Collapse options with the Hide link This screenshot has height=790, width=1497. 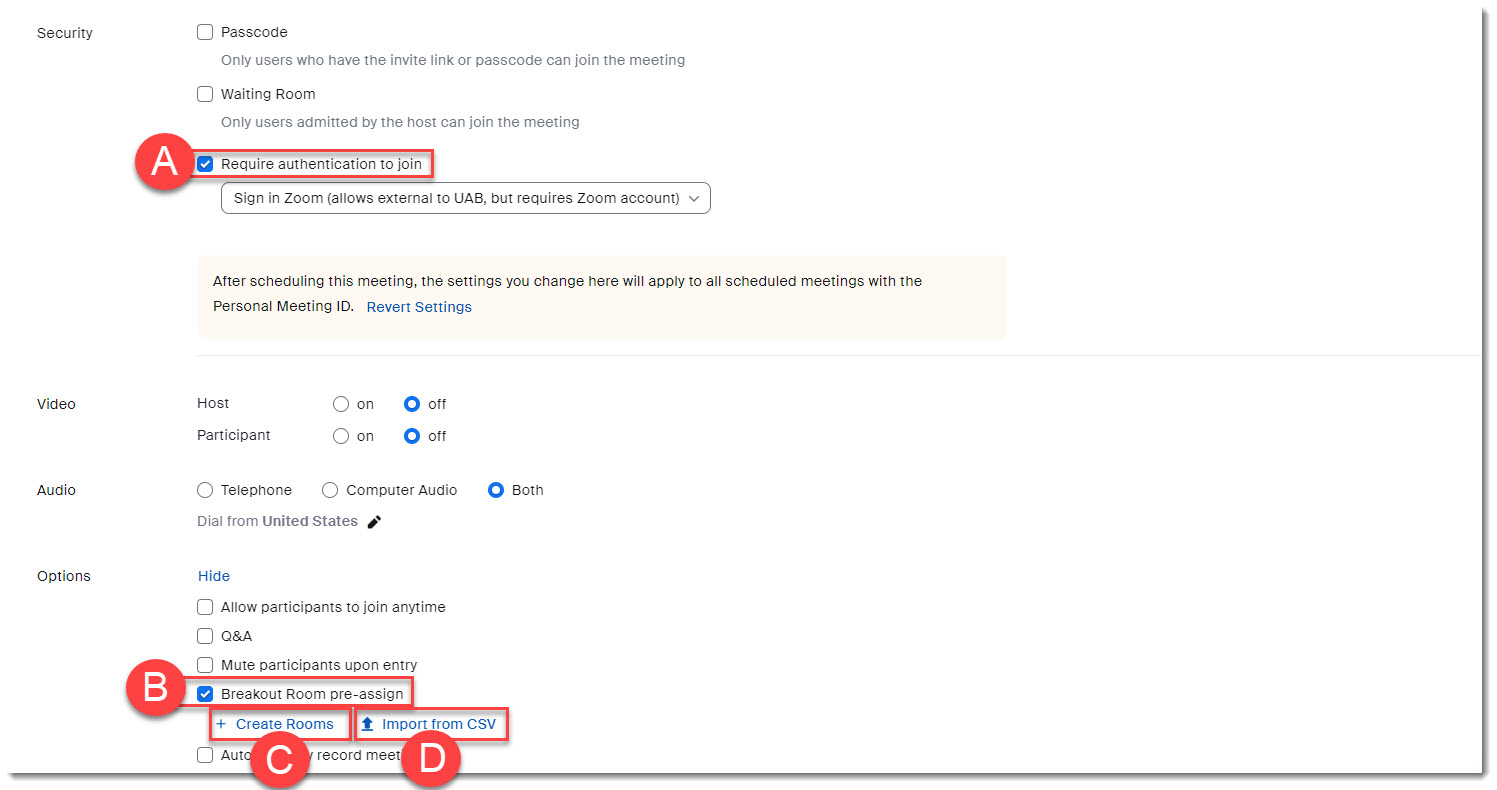(x=214, y=576)
